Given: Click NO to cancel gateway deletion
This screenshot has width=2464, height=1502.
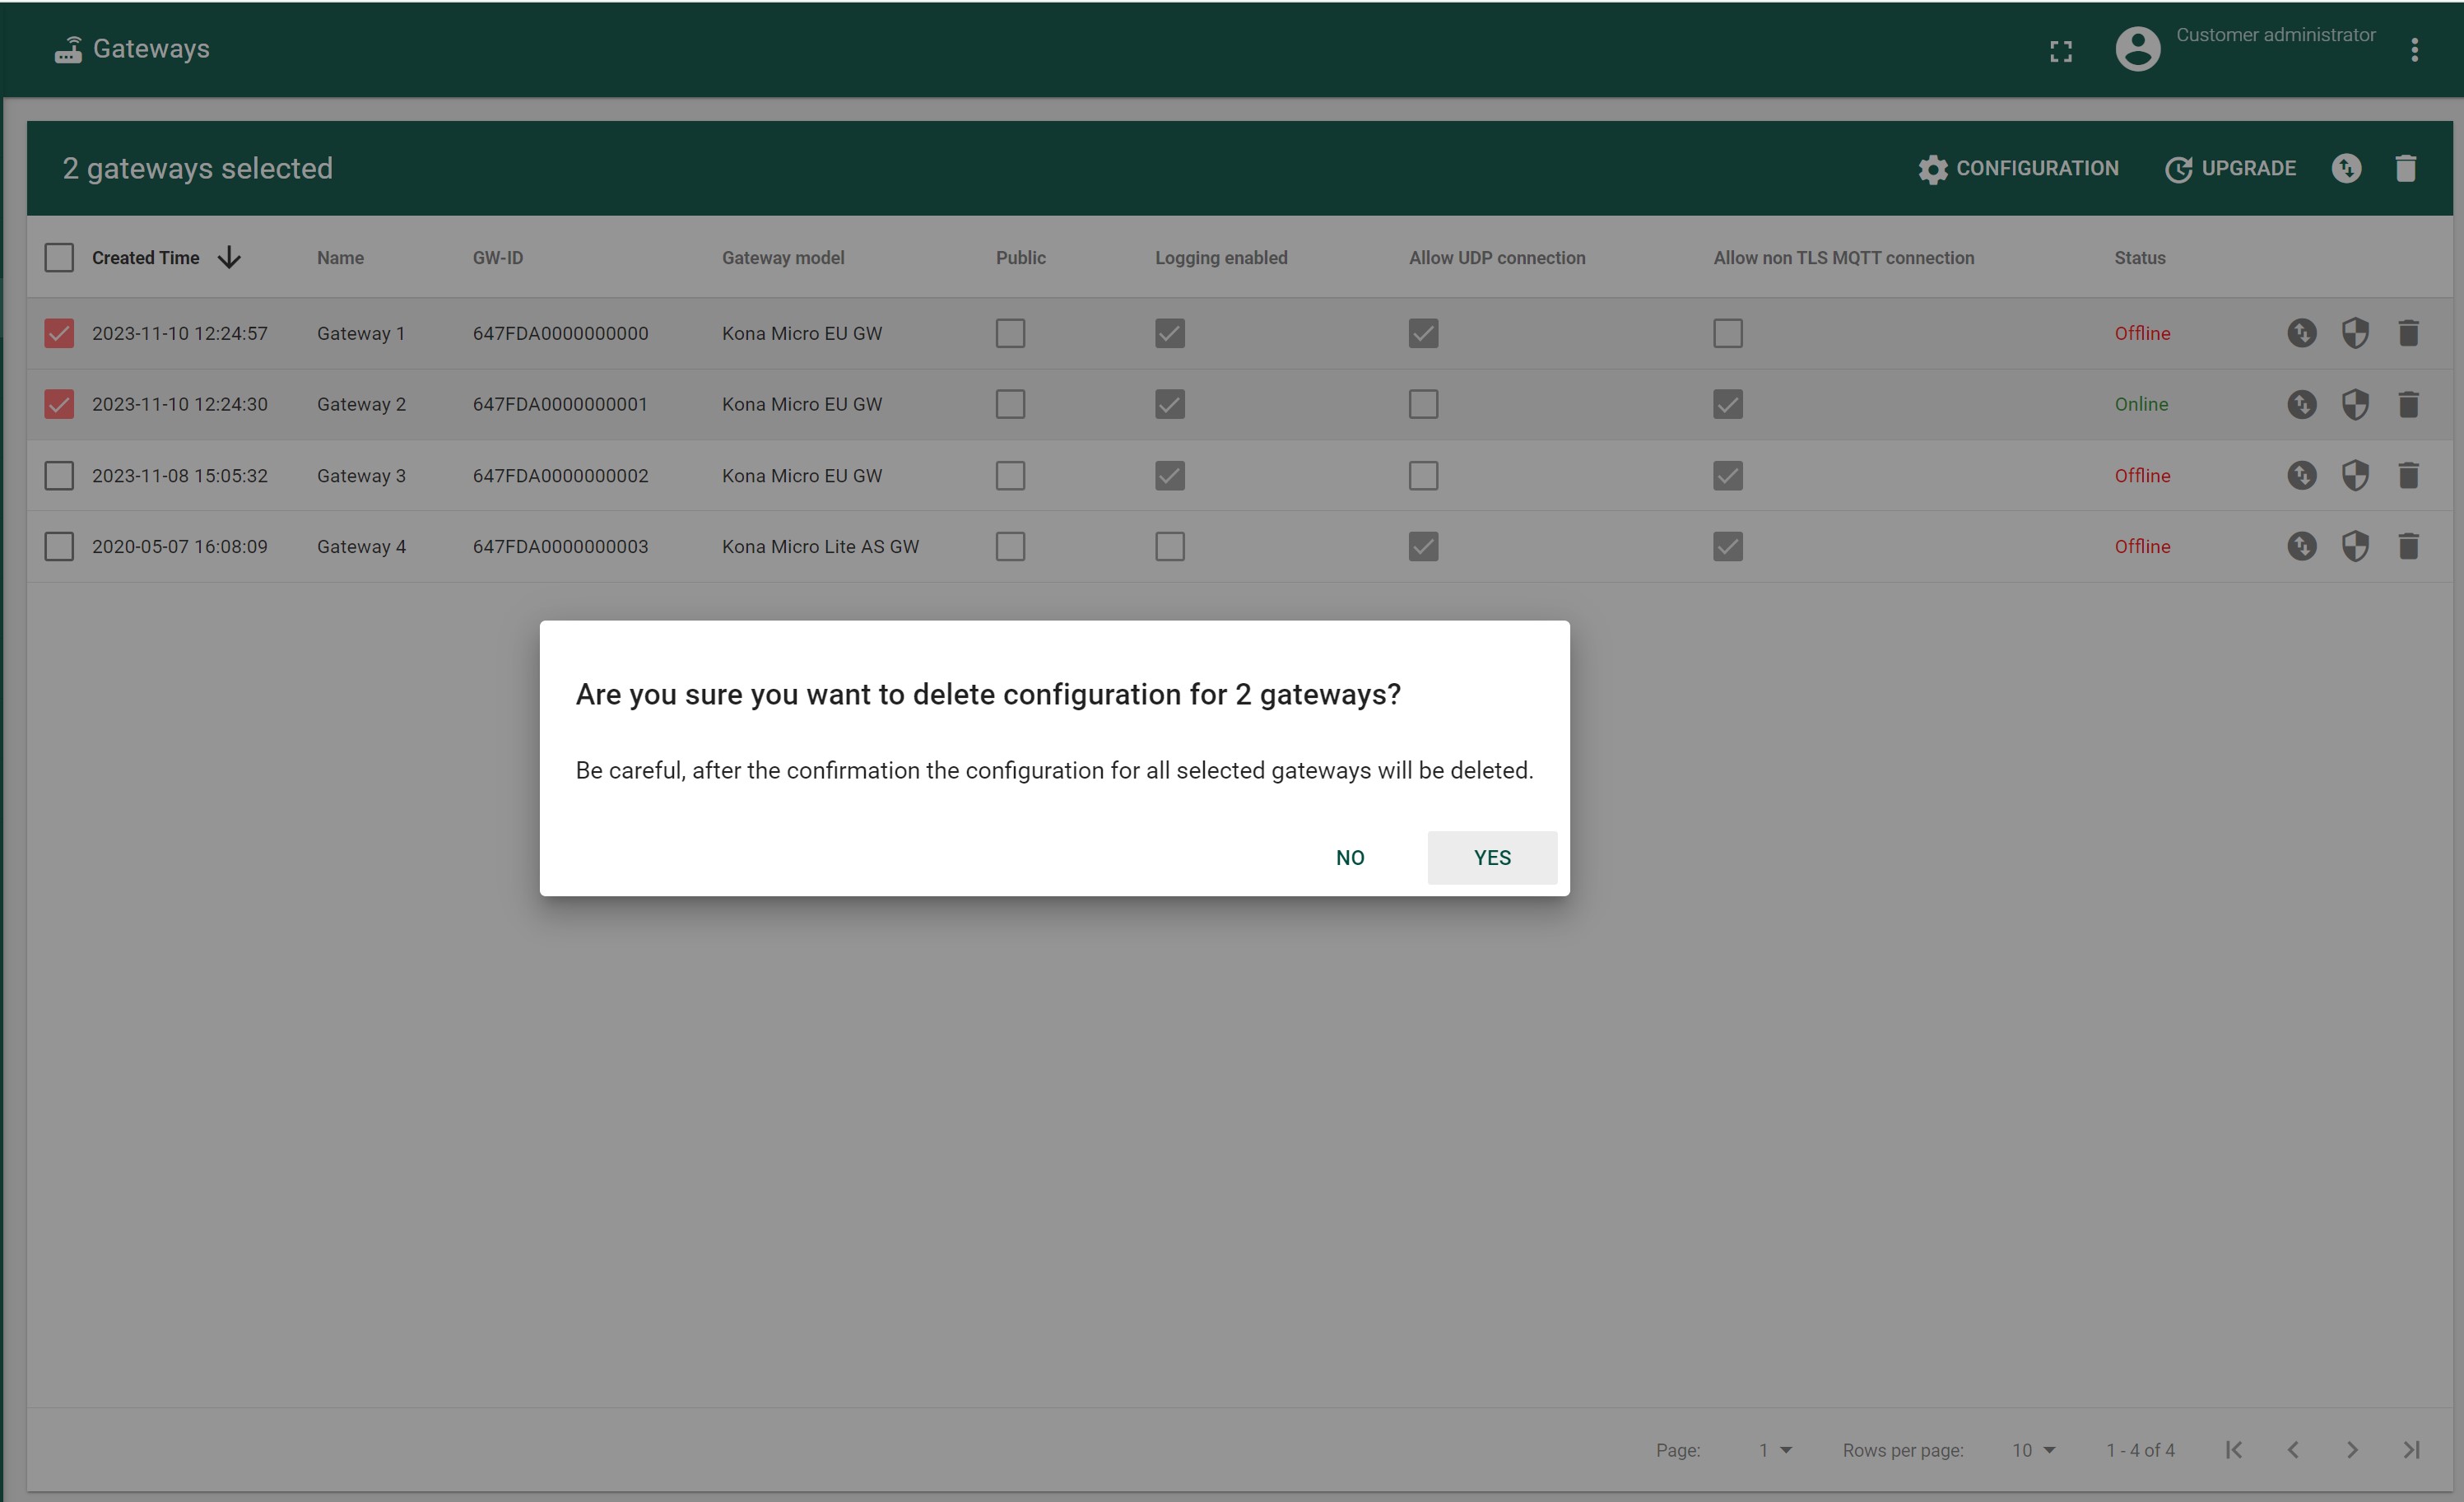Looking at the screenshot, I should point(1350,858).
